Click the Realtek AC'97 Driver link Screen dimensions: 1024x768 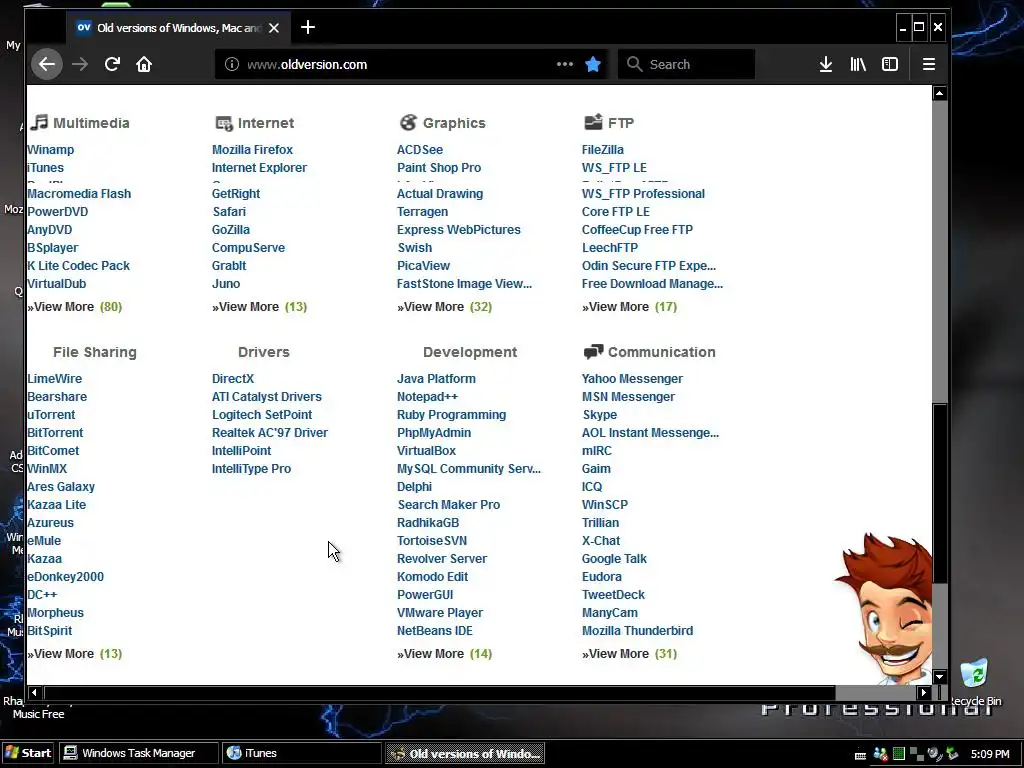click(x=270, y=433)
